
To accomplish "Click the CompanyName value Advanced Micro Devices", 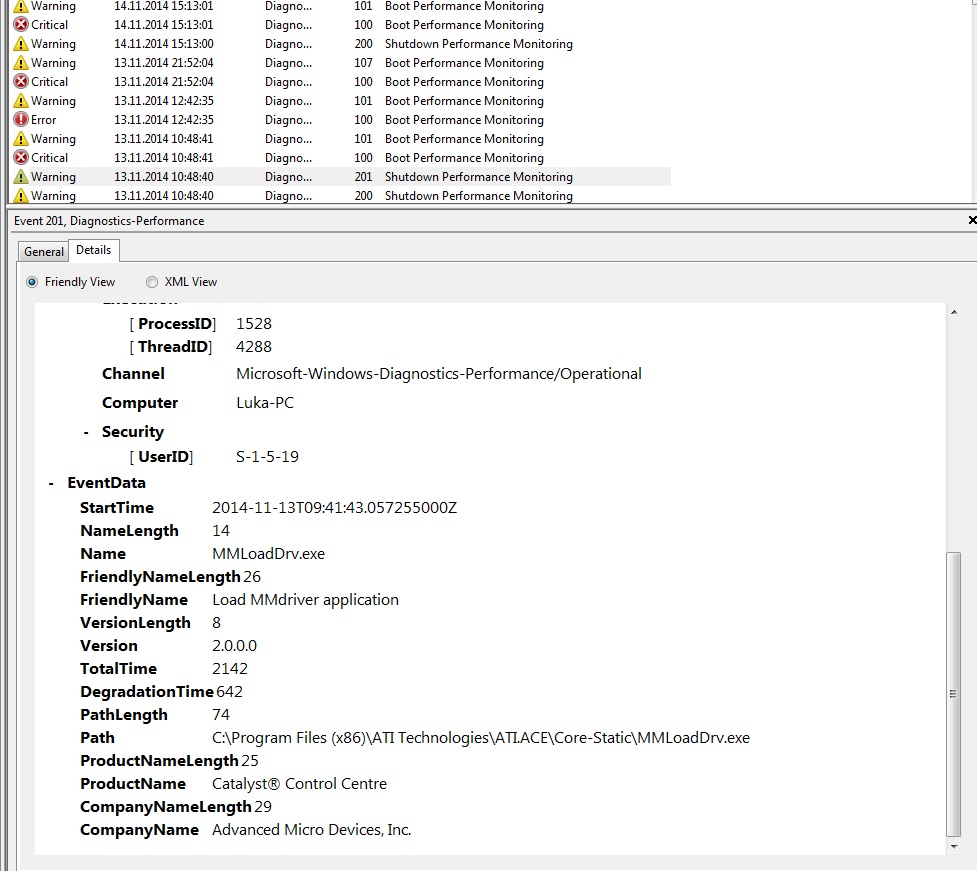I will pos(312,830).
